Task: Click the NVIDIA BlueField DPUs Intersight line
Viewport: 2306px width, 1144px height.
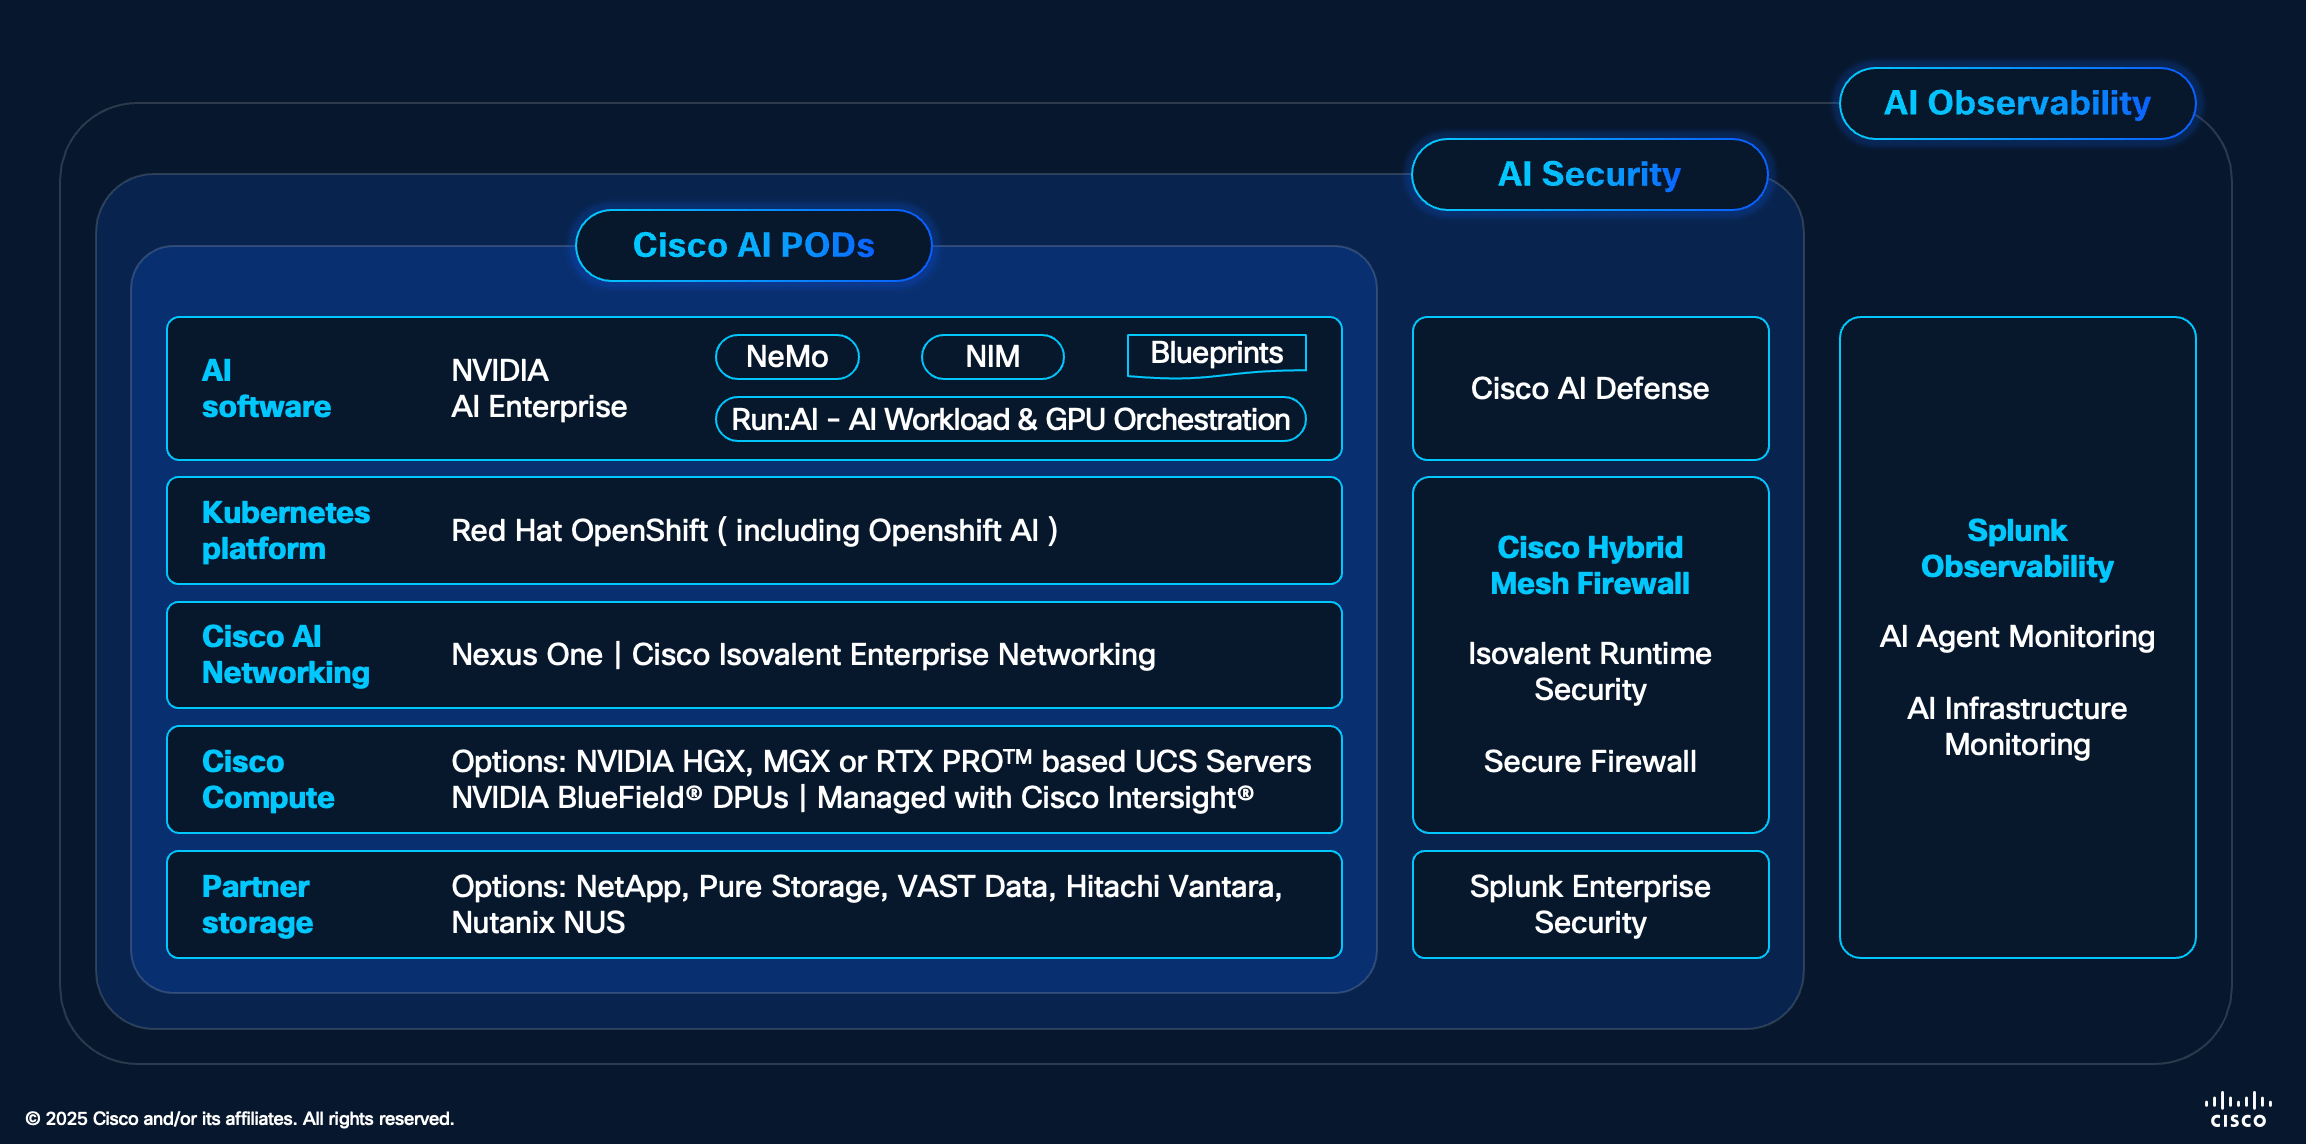Action: coord(852,797)
